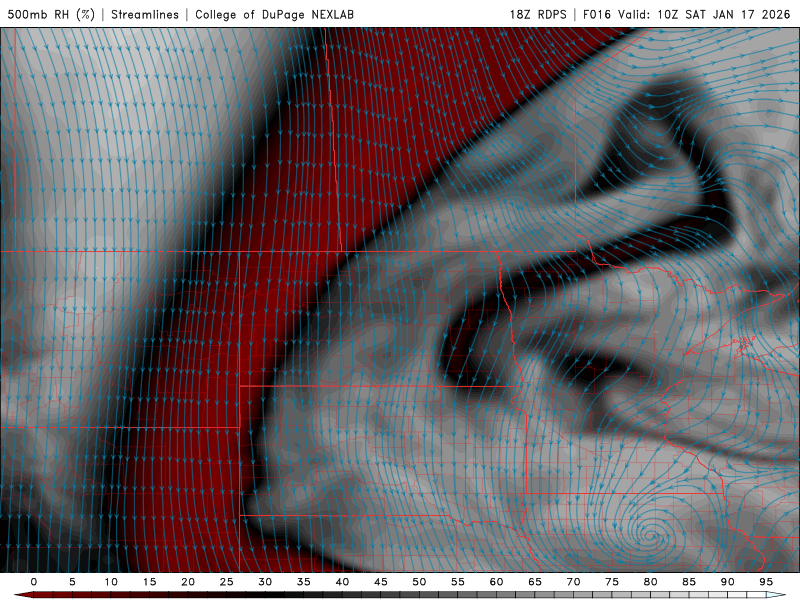This screenshot has width=800, height=600.
Task: Click the colorbar tick label "95"
Action: click(766, 582)
